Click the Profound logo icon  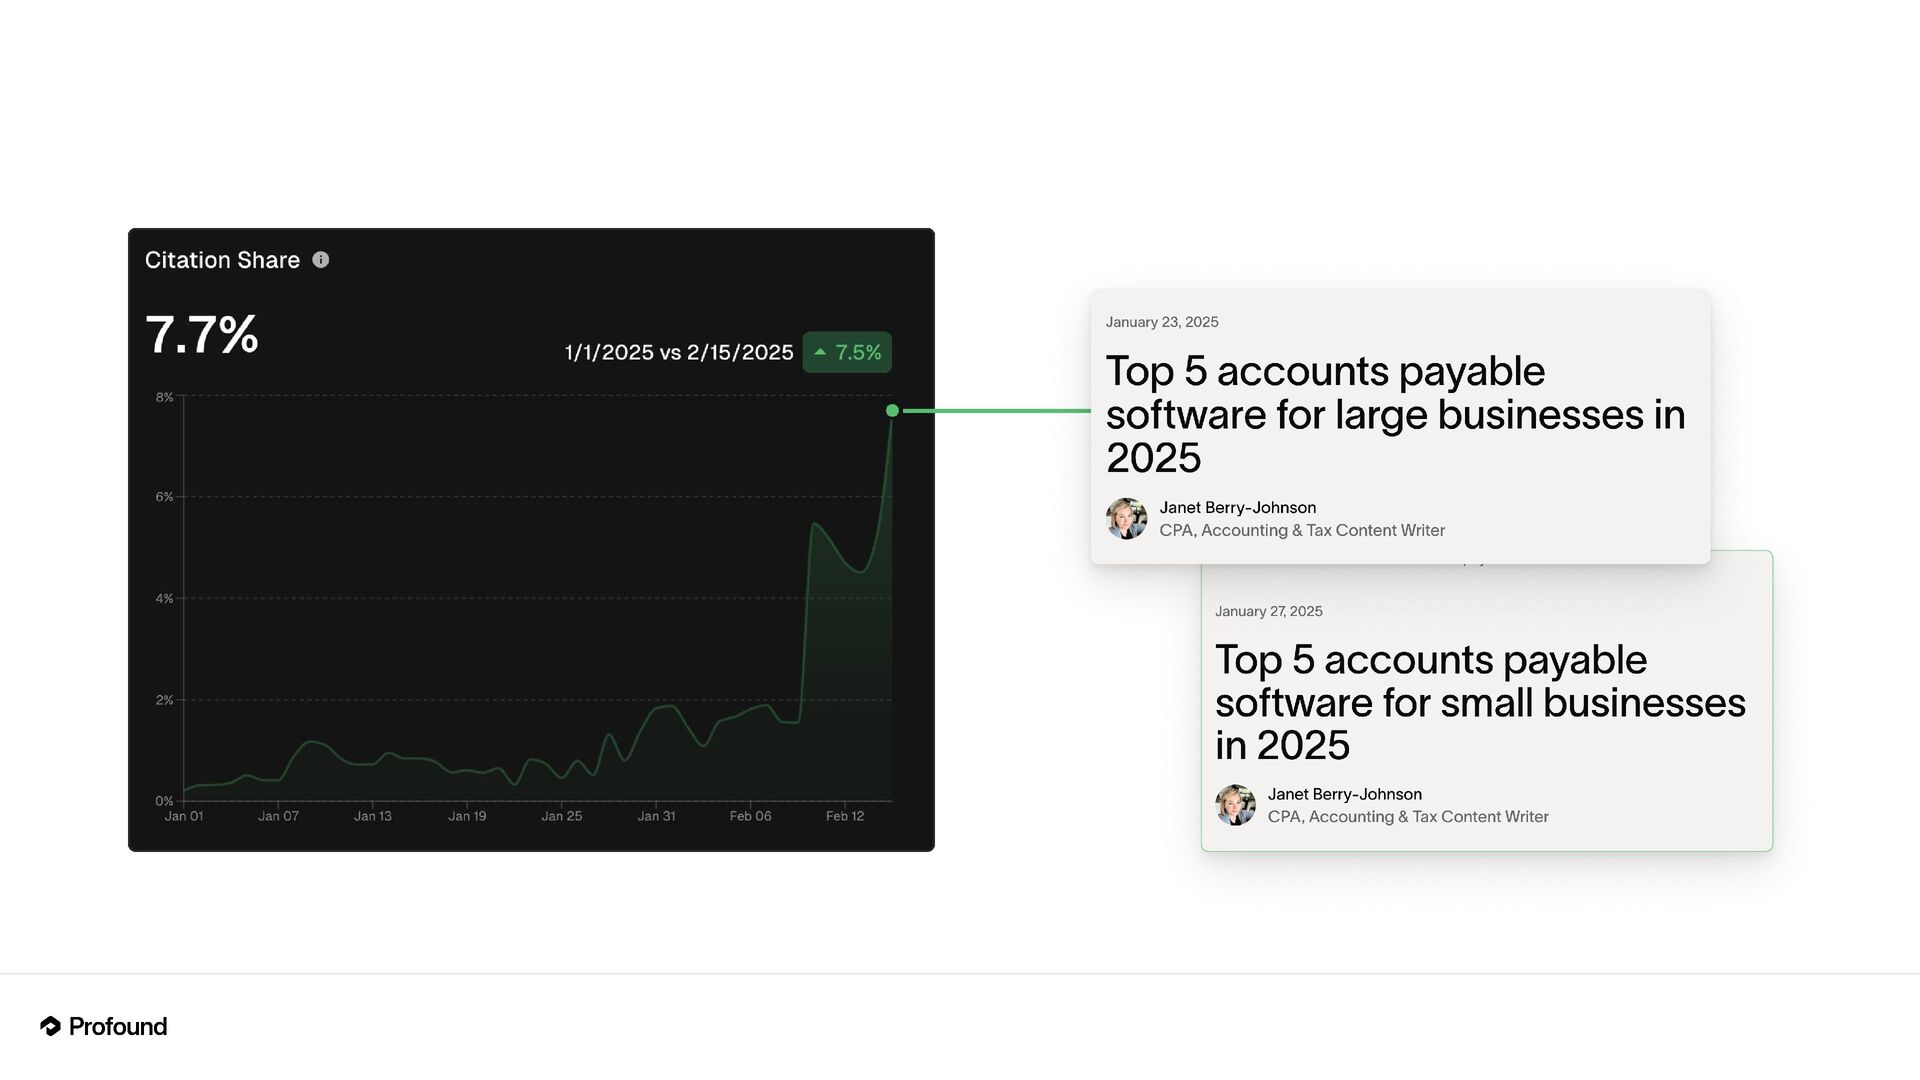pos(50,1026)
